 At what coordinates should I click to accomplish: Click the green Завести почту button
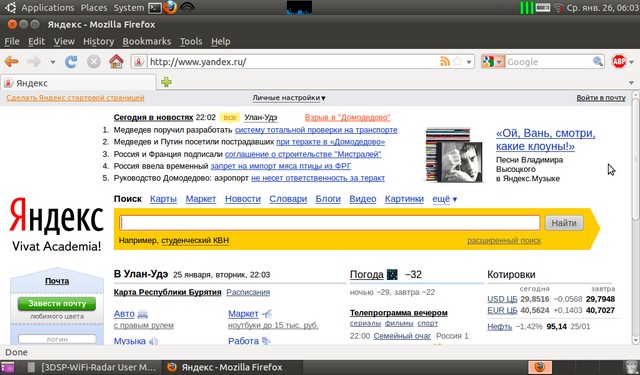coord(57,304)
